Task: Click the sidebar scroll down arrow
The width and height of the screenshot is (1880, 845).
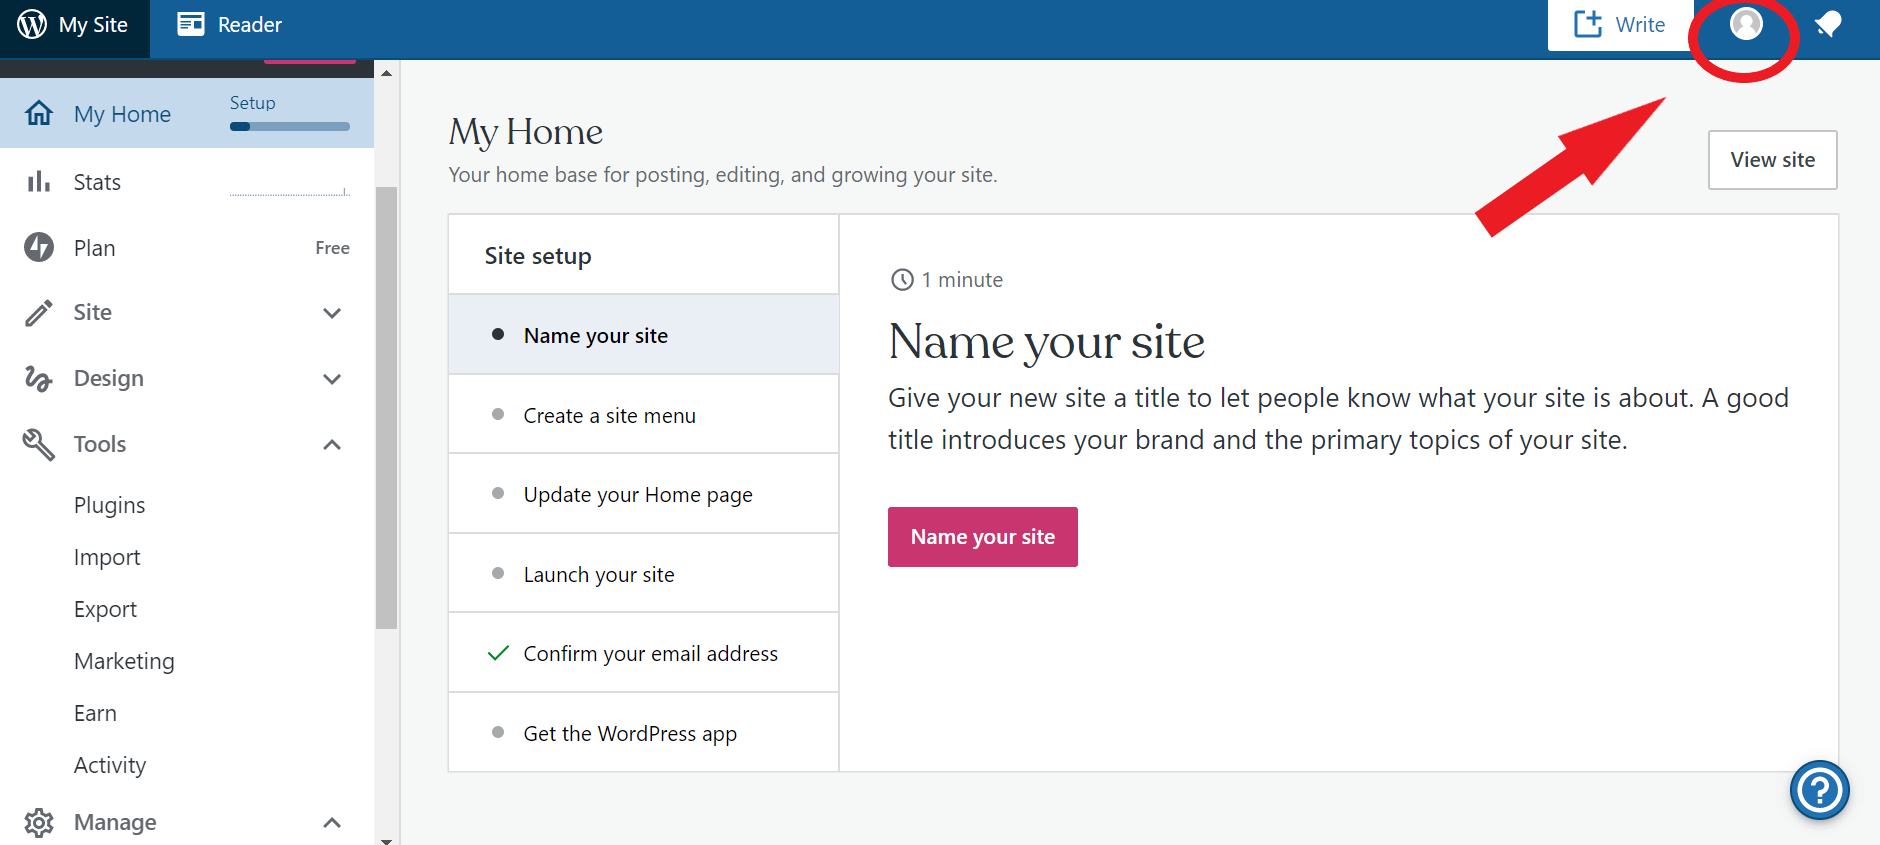Action: point(386,840)
